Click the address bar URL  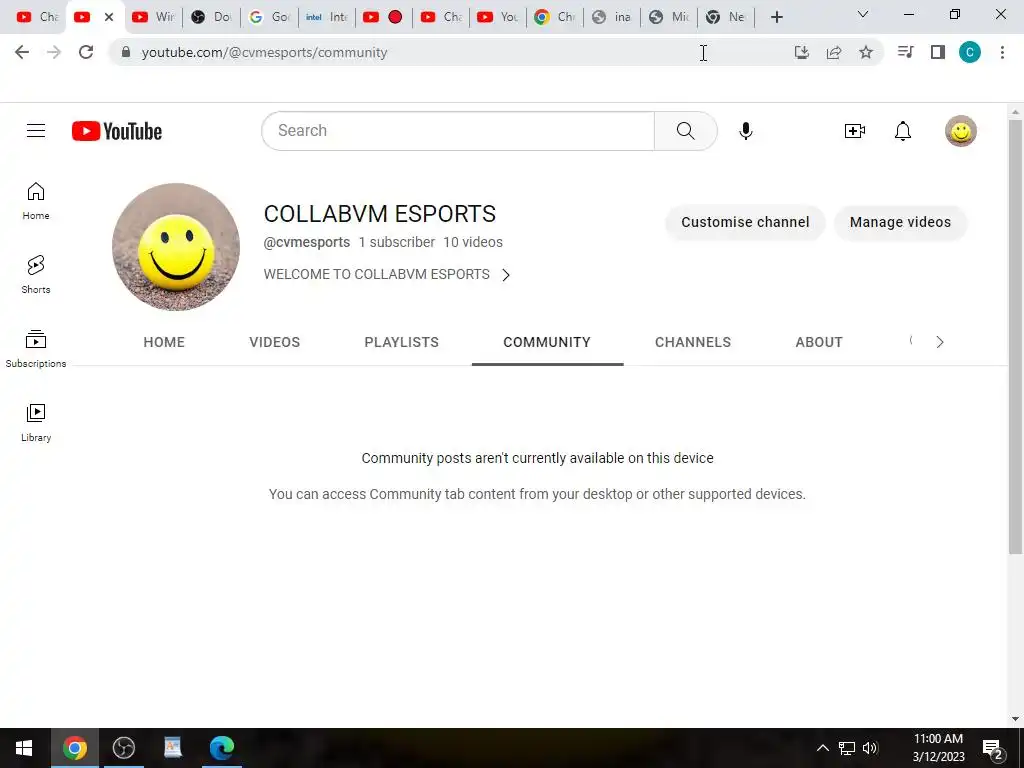tap(264, 52)
